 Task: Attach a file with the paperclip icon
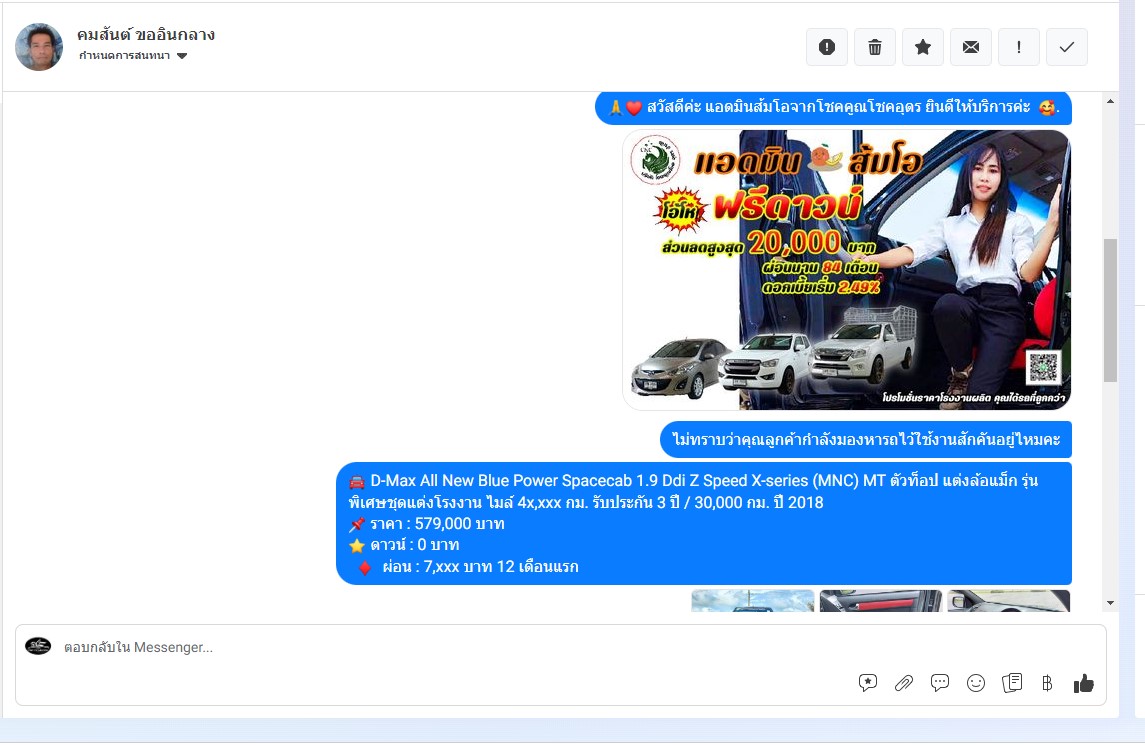point(904,683)
